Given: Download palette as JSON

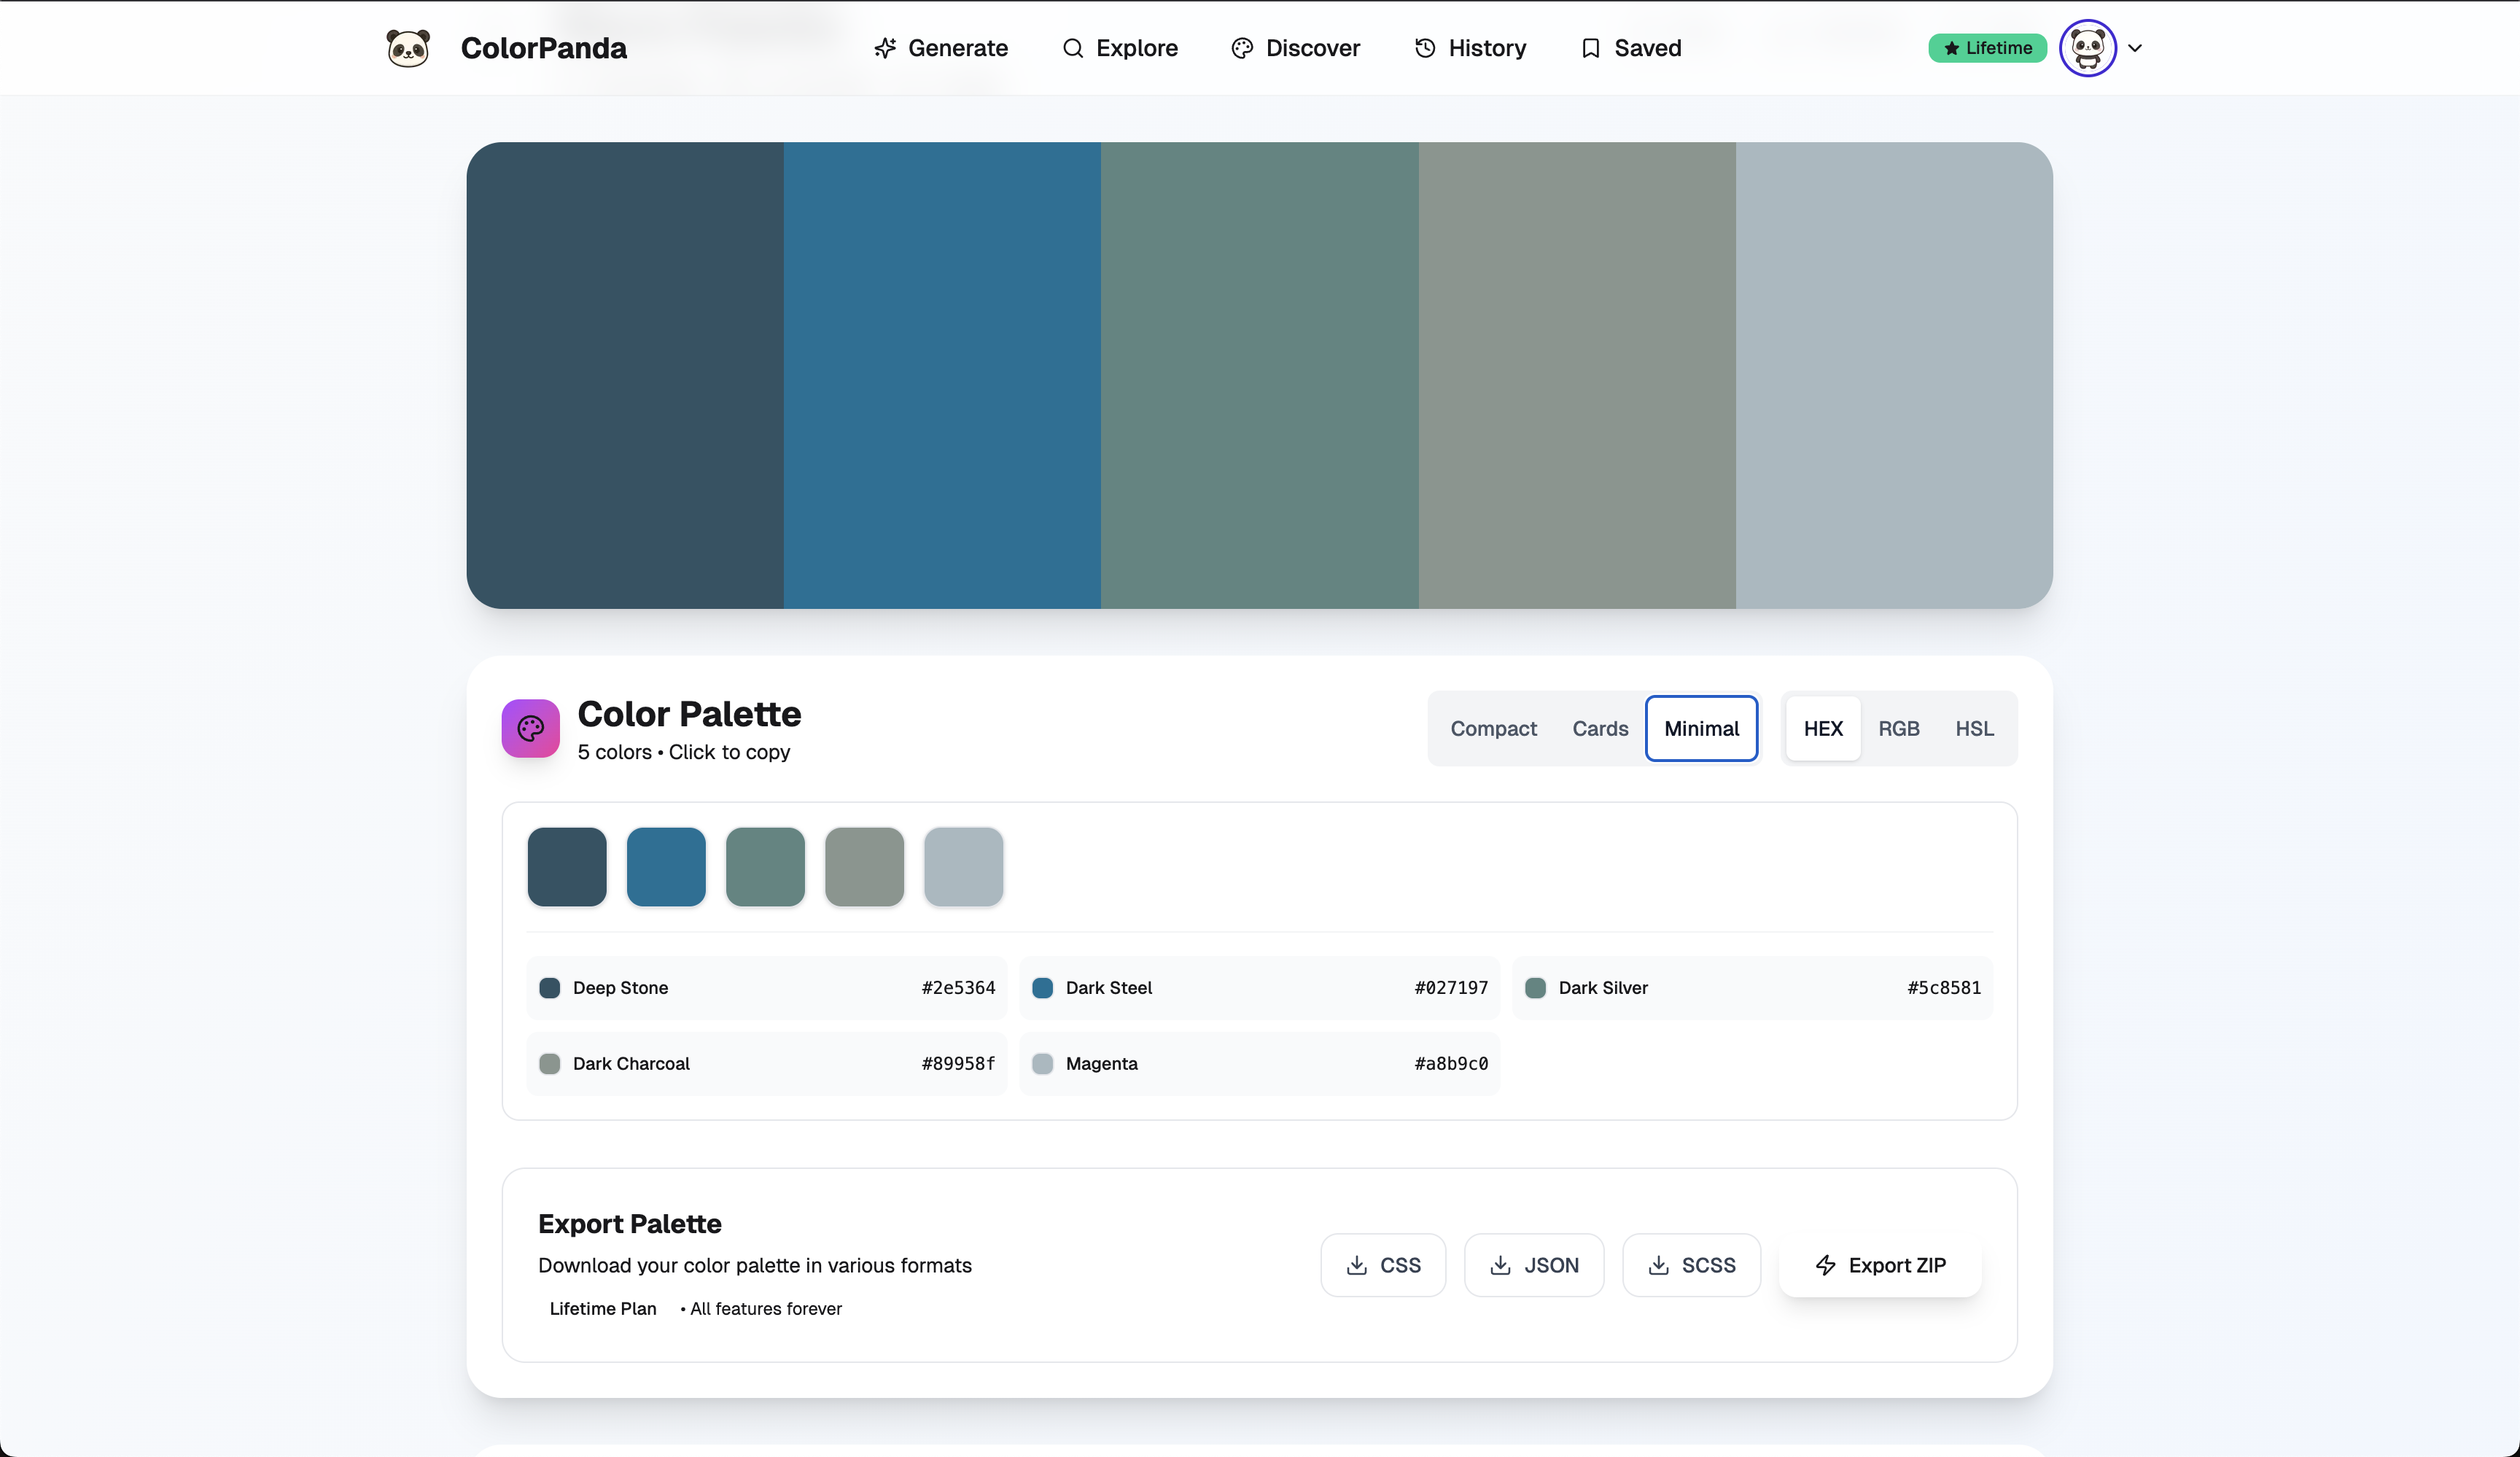Looking at the screenshot, I should (x=1534, y=1265).
